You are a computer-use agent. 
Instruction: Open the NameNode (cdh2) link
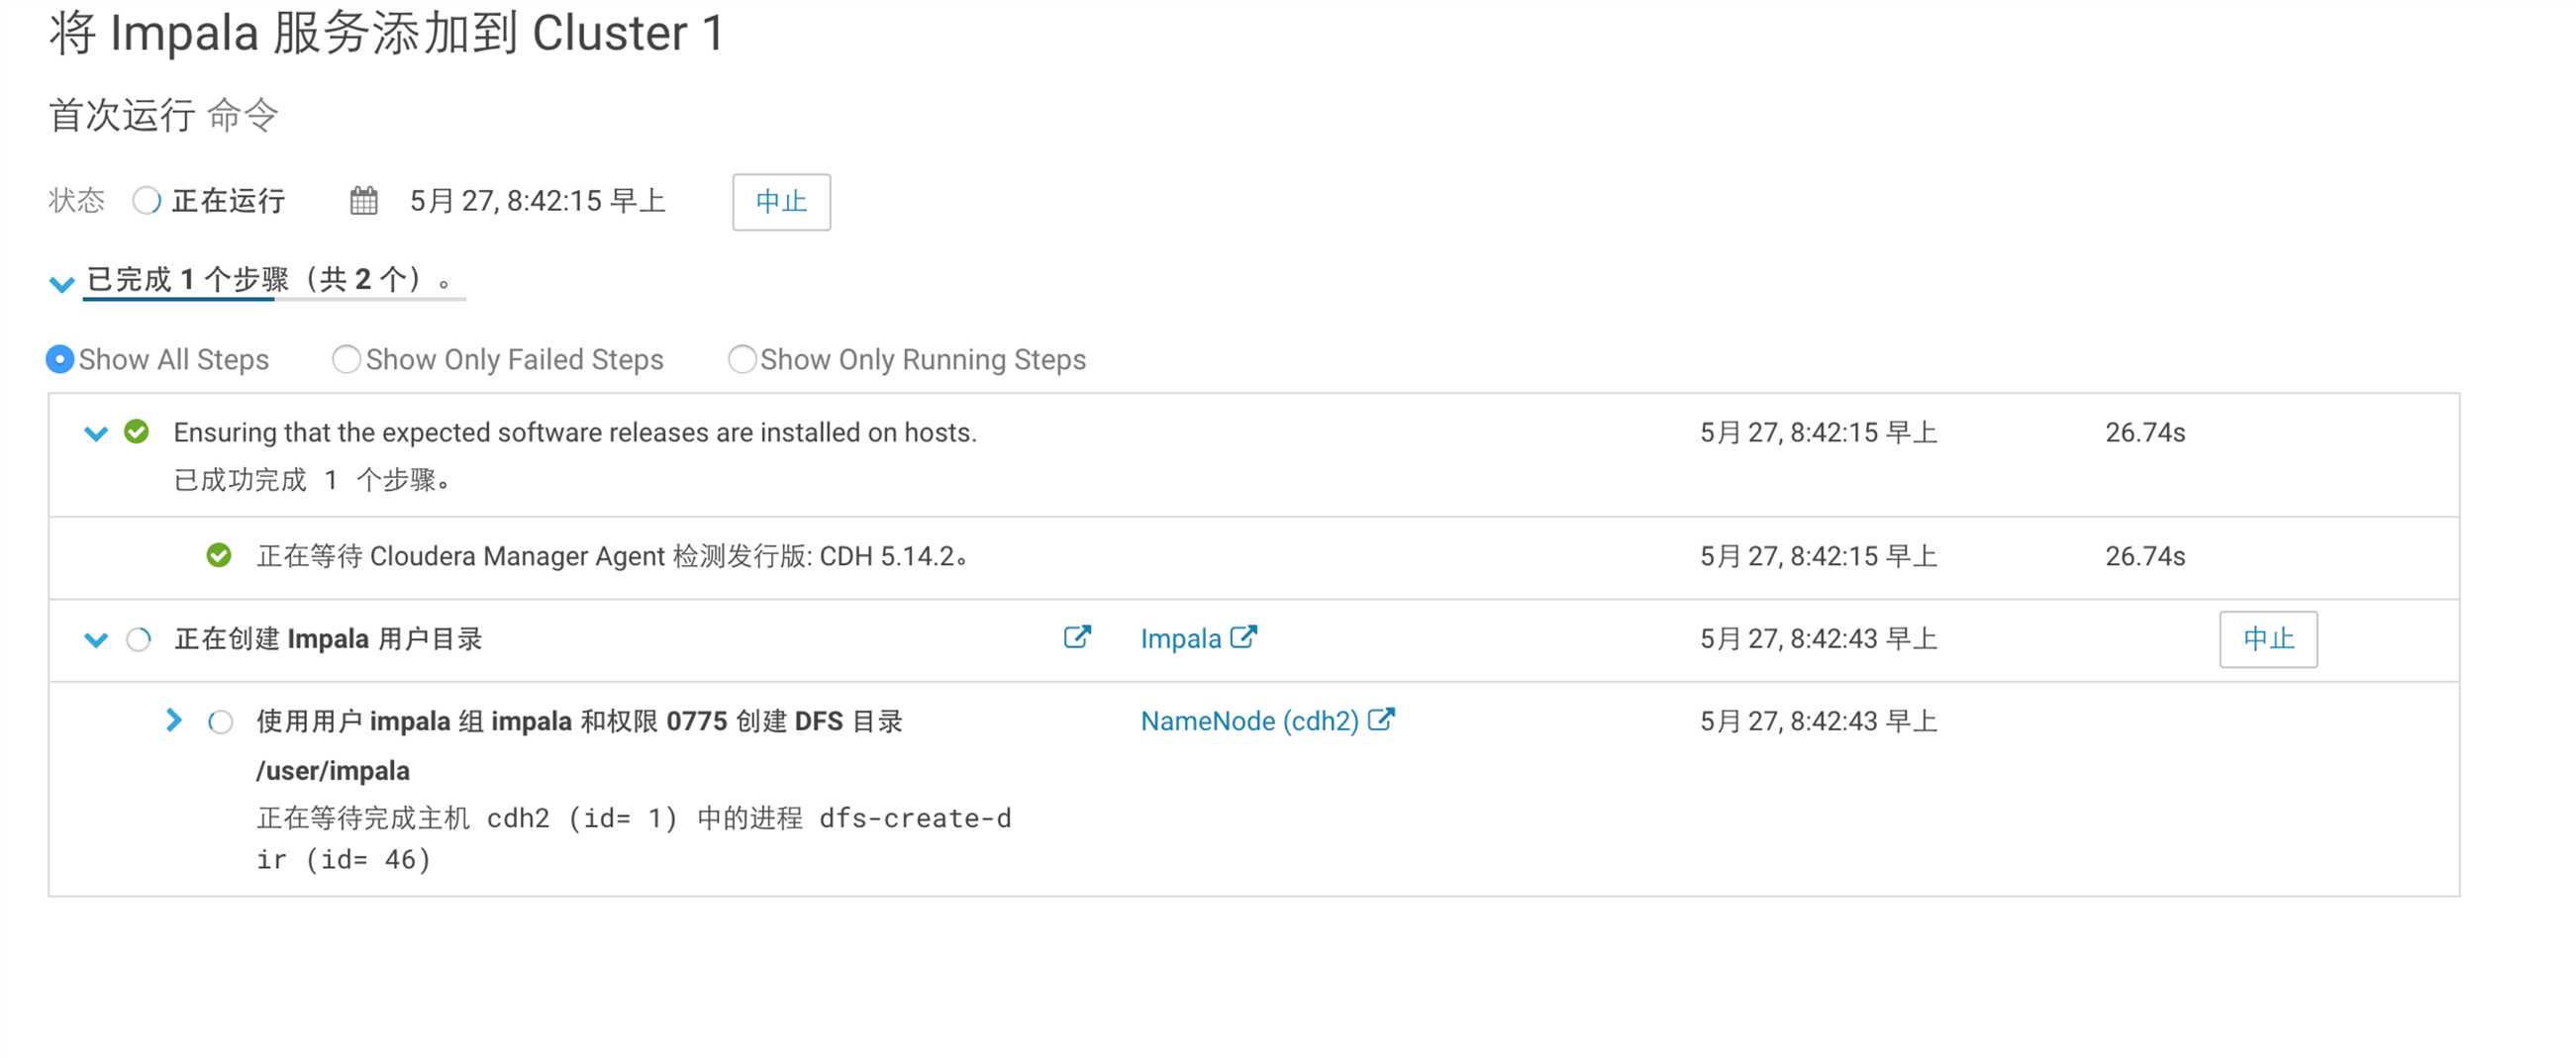coord(1249,721)
